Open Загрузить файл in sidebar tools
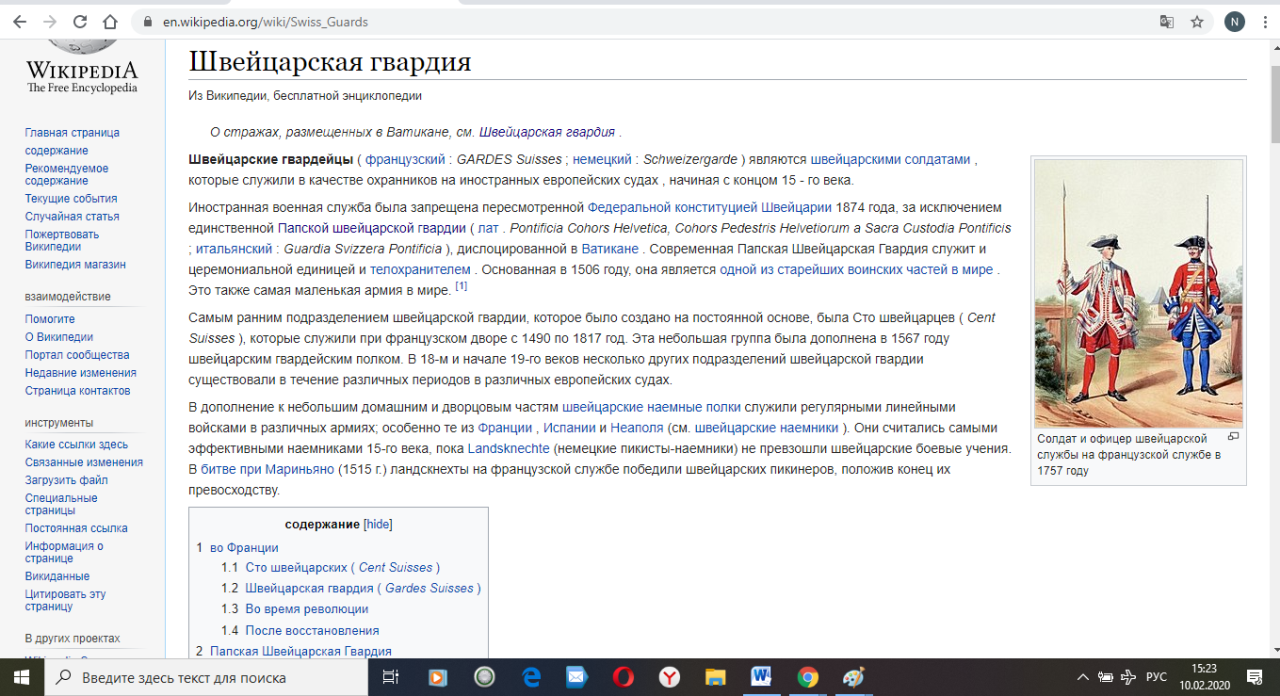 point(66,480)
